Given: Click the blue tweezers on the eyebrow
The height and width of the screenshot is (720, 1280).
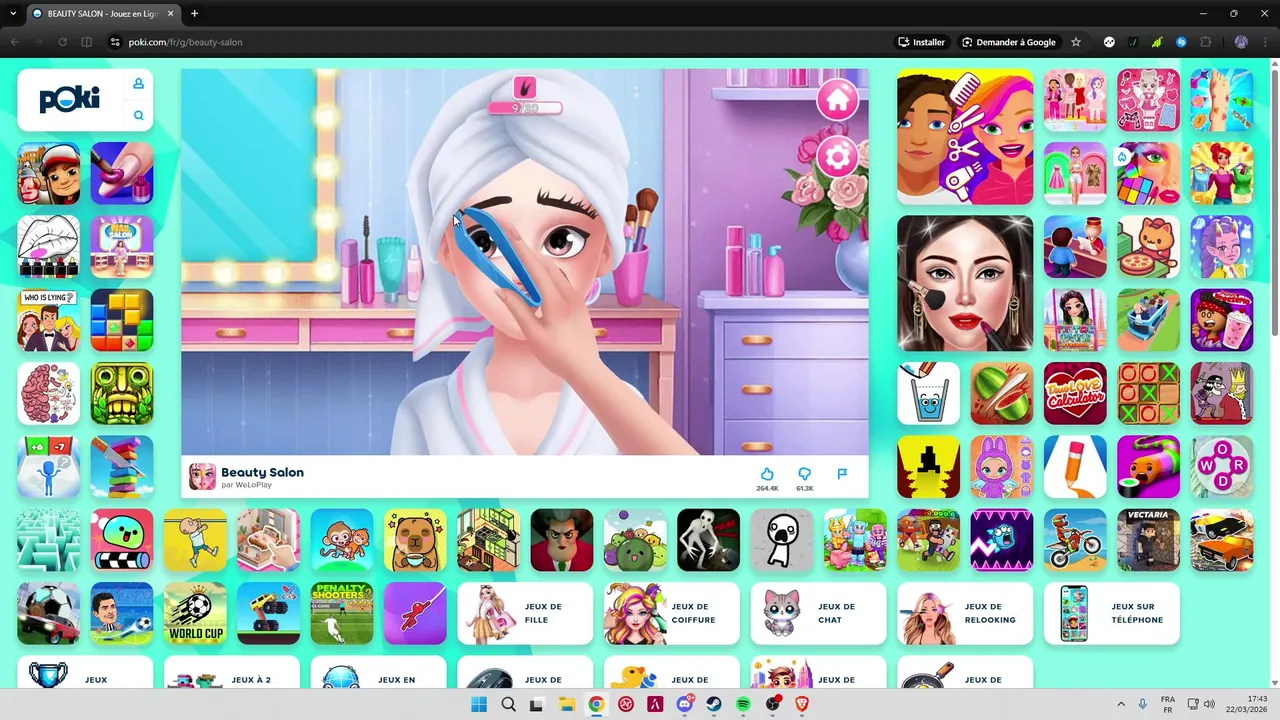Looking at the screenshot, I should point(500,257).
